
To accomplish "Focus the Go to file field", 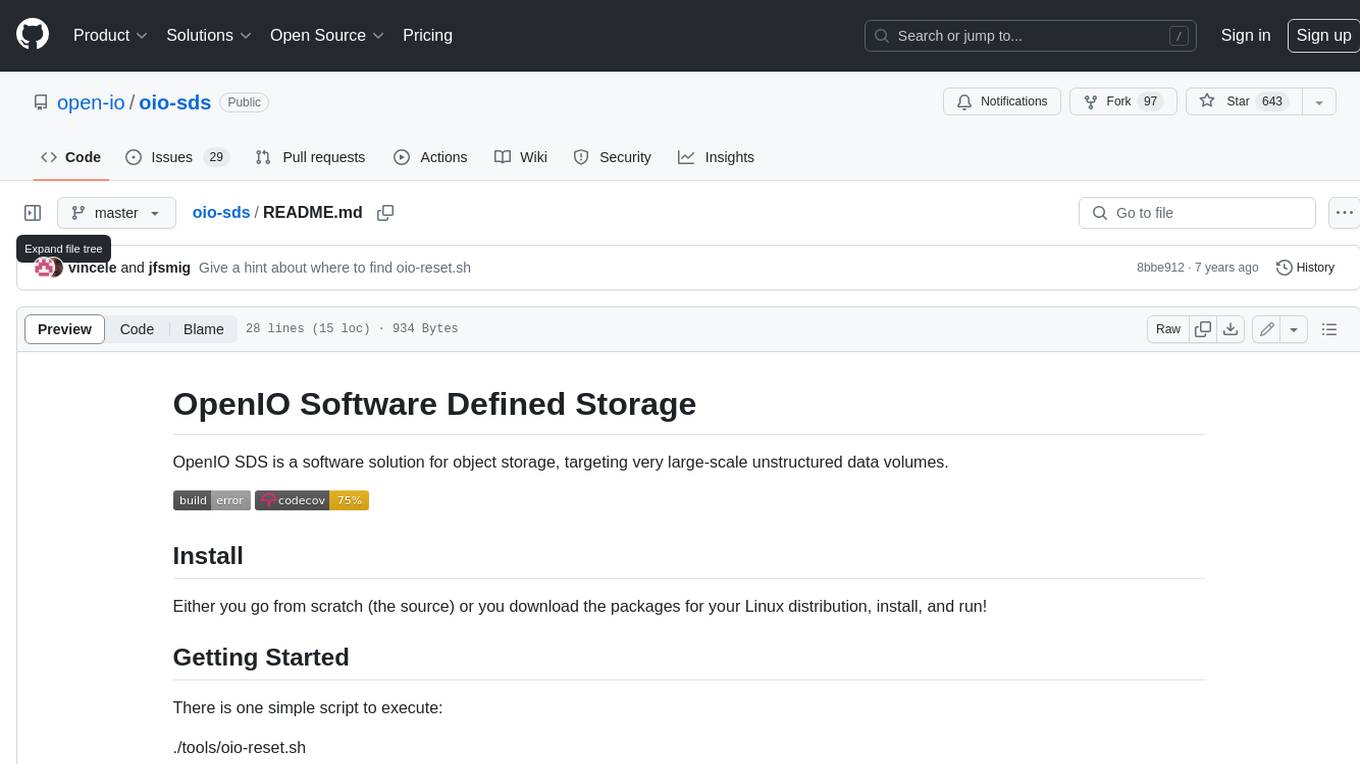I will point(1197,213).
